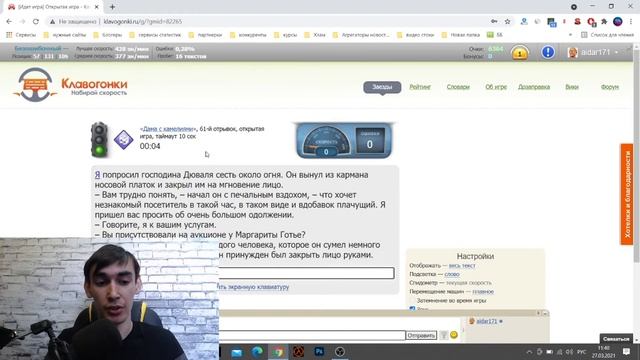The height and width of the screenshot is (360, 640).
Task: Open the Рейтинг menu item
Action: (x=420, y=87)
